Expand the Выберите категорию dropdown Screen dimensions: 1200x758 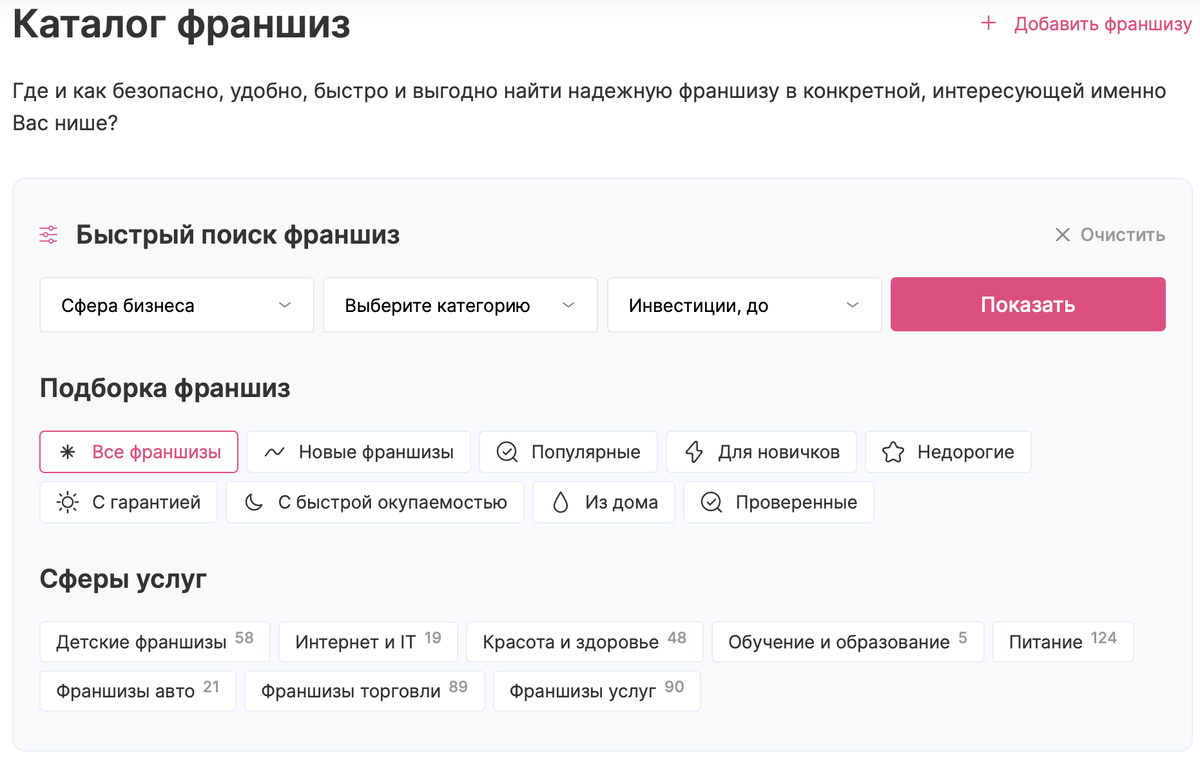click(x=459, y=304)
